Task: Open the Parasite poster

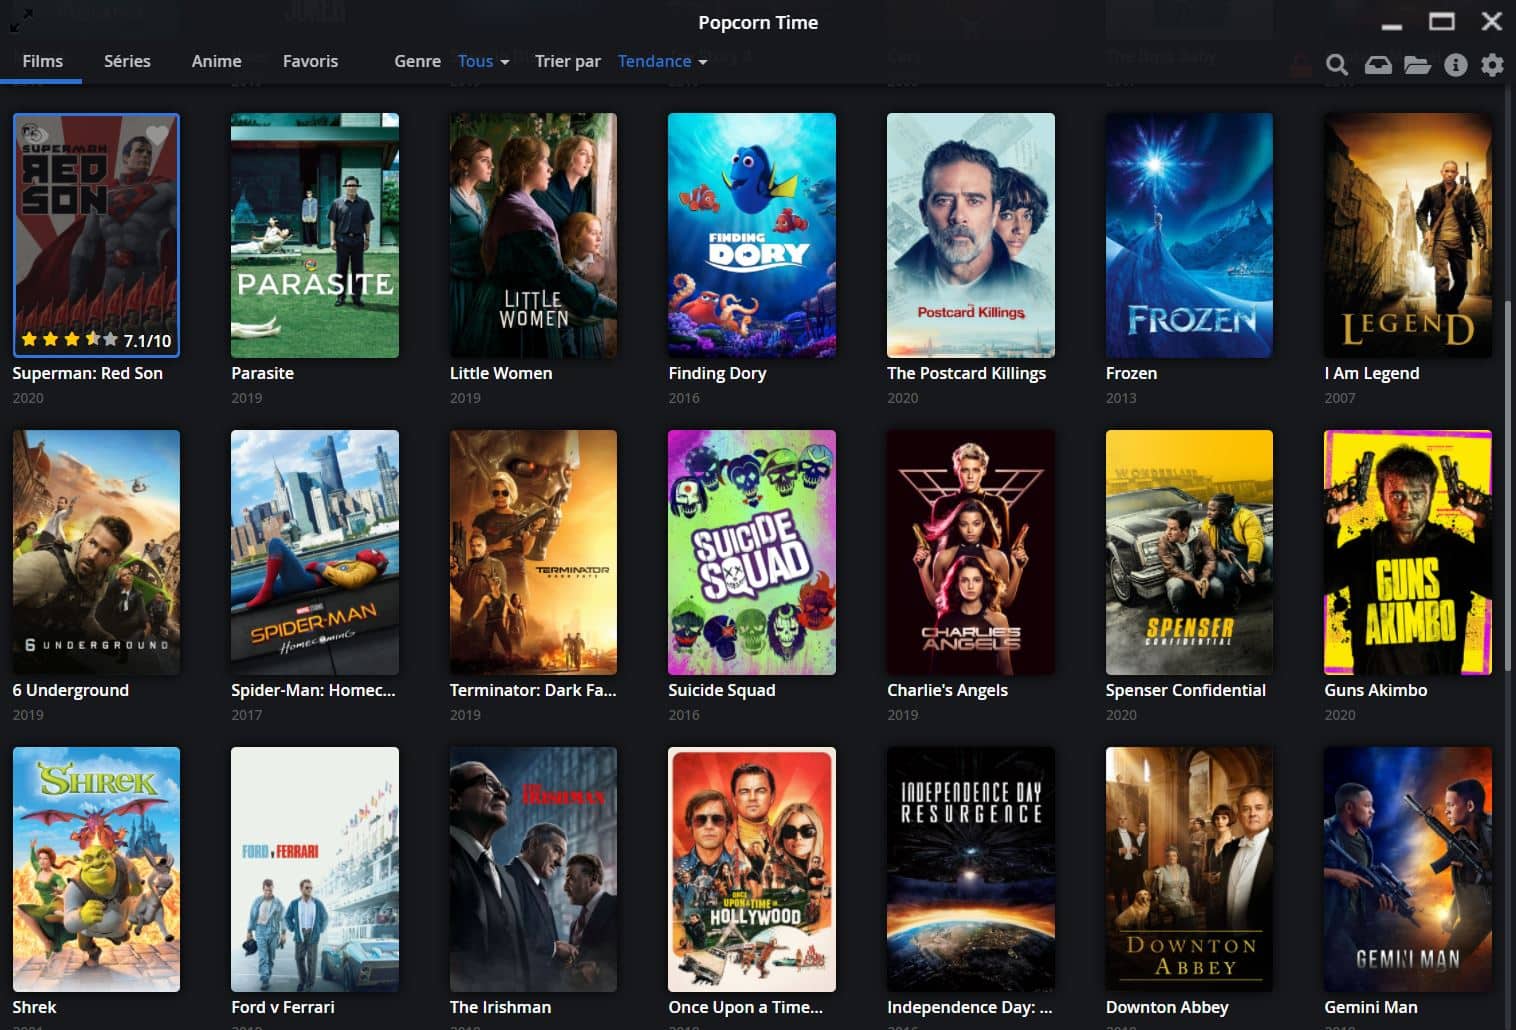Action: click(315, 235)
